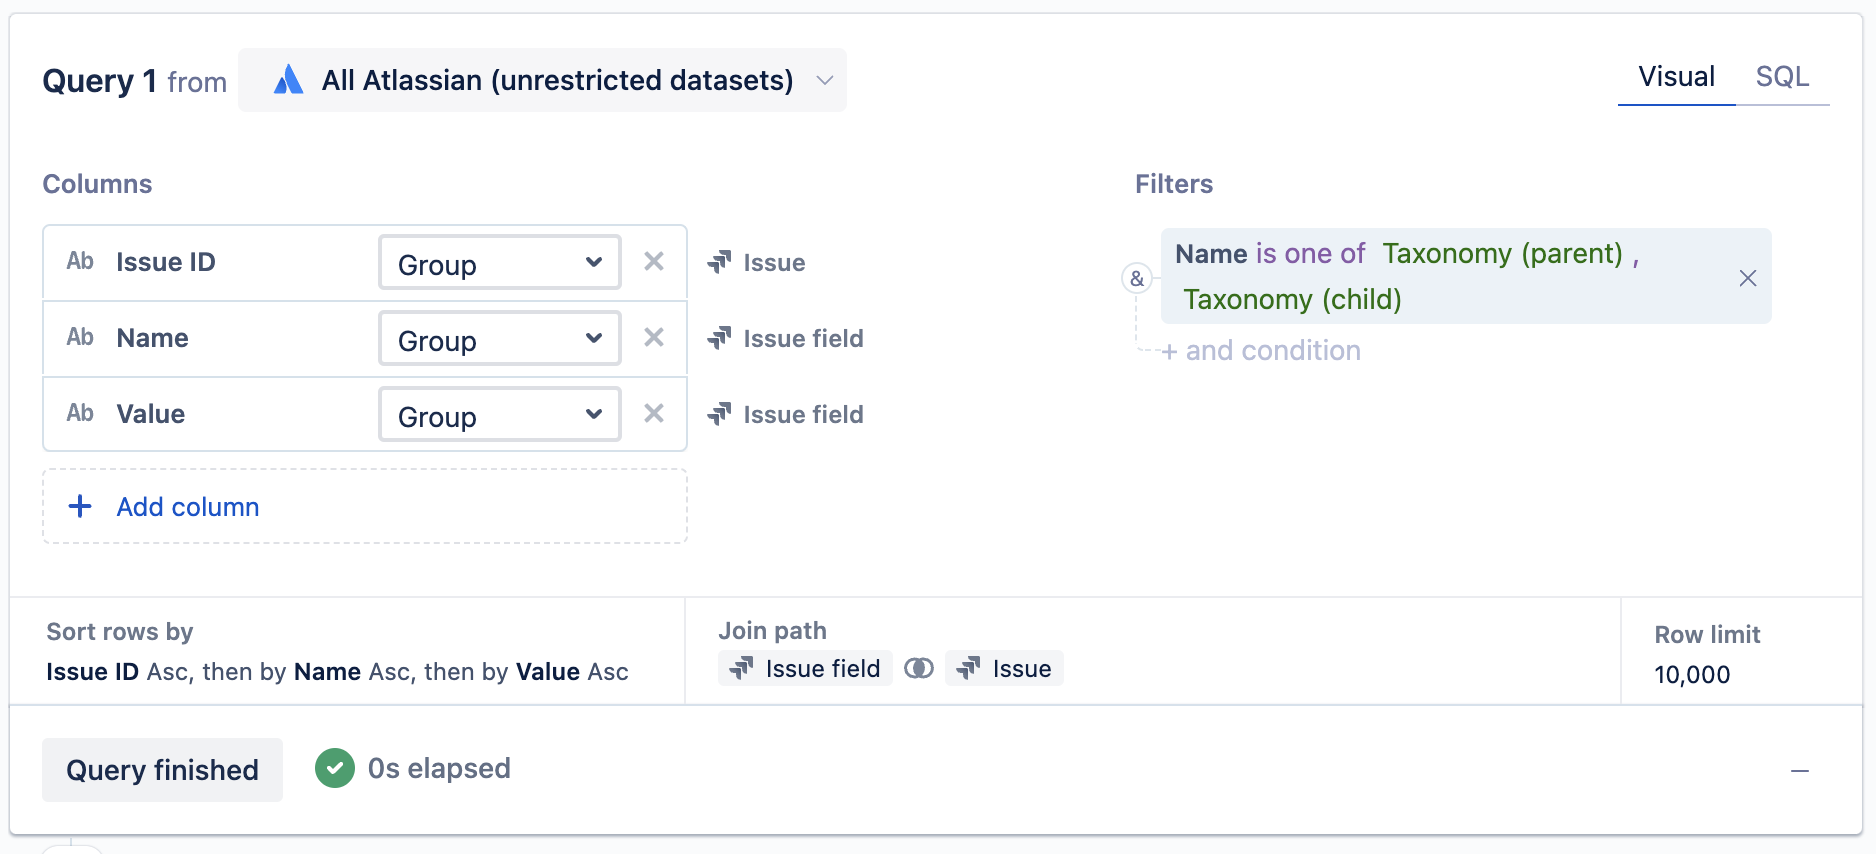Screen dimensions: 1876x854
Task: Remove the Issue ID column
Action: (654, 262)
